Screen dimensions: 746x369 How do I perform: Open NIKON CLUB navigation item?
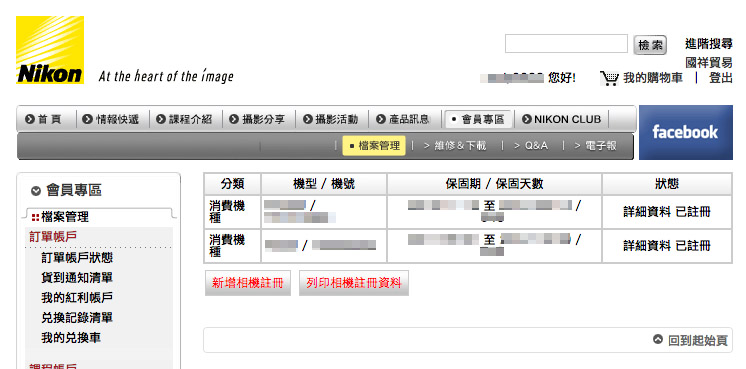[x=567, y=119]
